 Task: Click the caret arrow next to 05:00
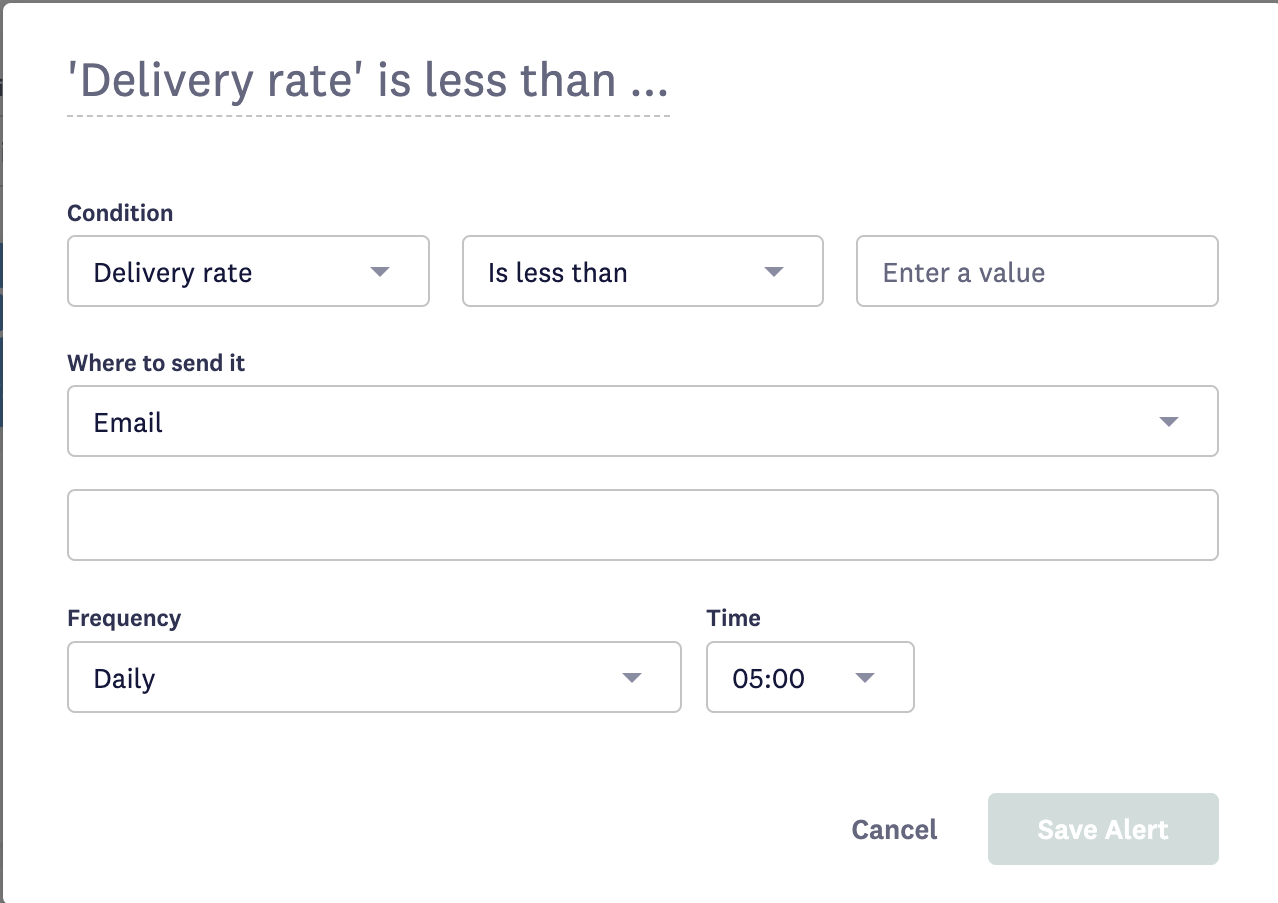(x=865, y=678)
